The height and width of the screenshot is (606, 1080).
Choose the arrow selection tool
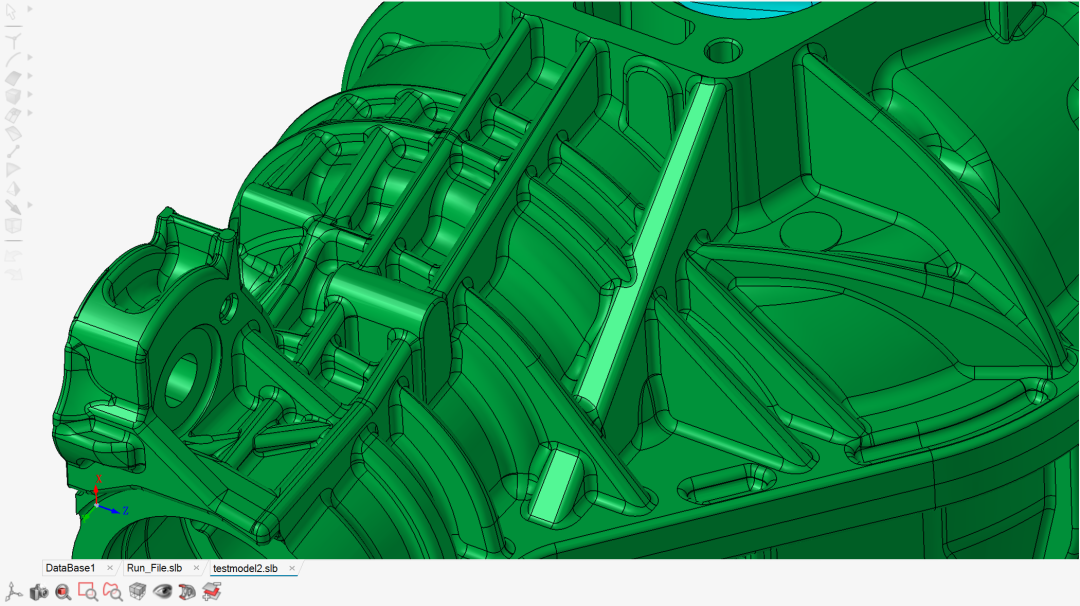point(12,12)
